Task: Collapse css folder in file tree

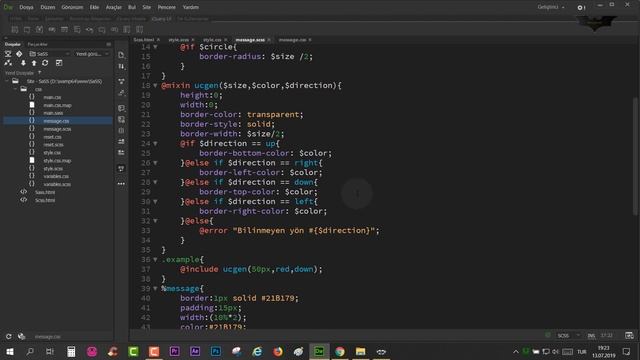Action: click(x=15, y=89)
